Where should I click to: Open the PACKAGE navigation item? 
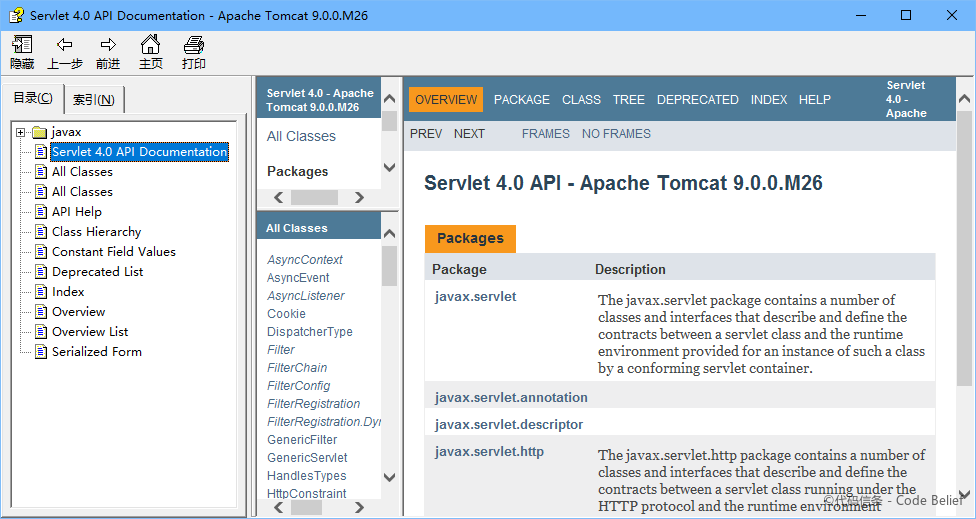[x=522, y=100]
